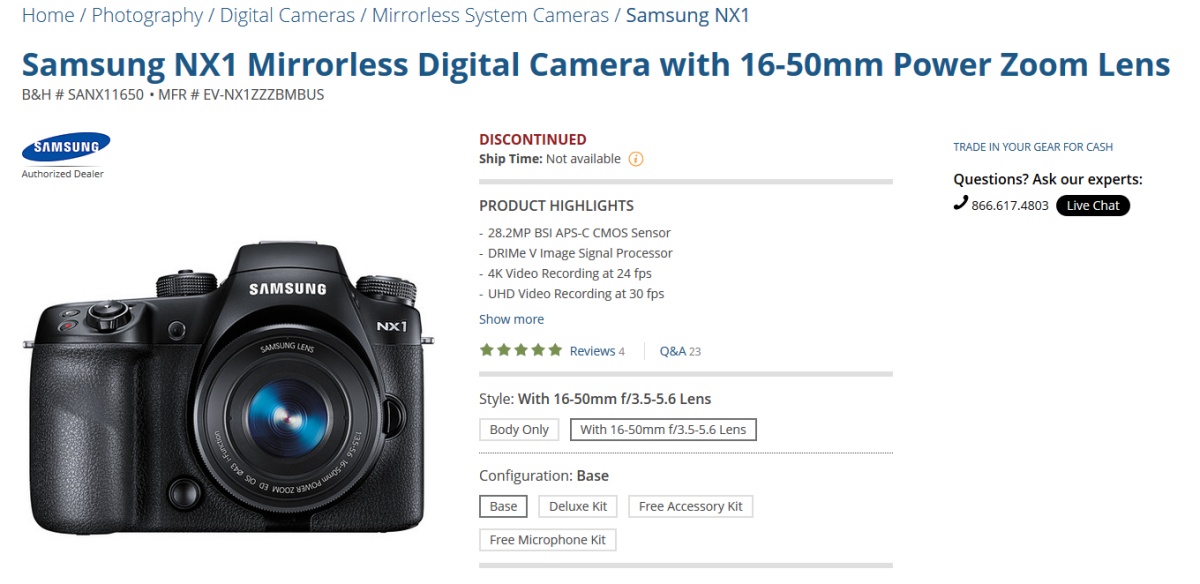The image size is (1200, 584).
Task: Choose the Base configuration
Action: pos(503,506)
